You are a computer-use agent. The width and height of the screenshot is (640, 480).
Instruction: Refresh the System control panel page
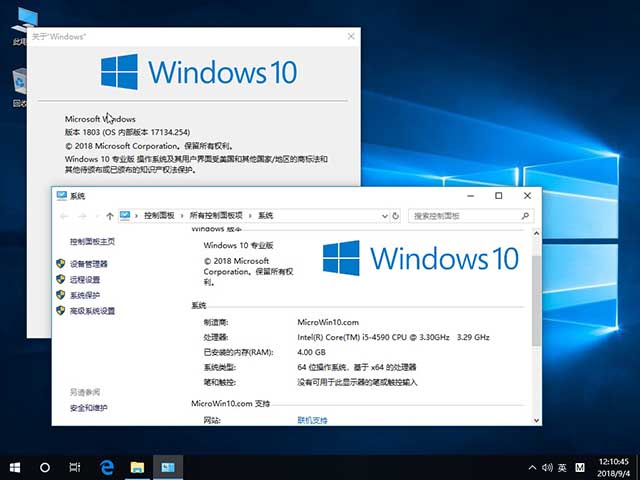(396, 215)
